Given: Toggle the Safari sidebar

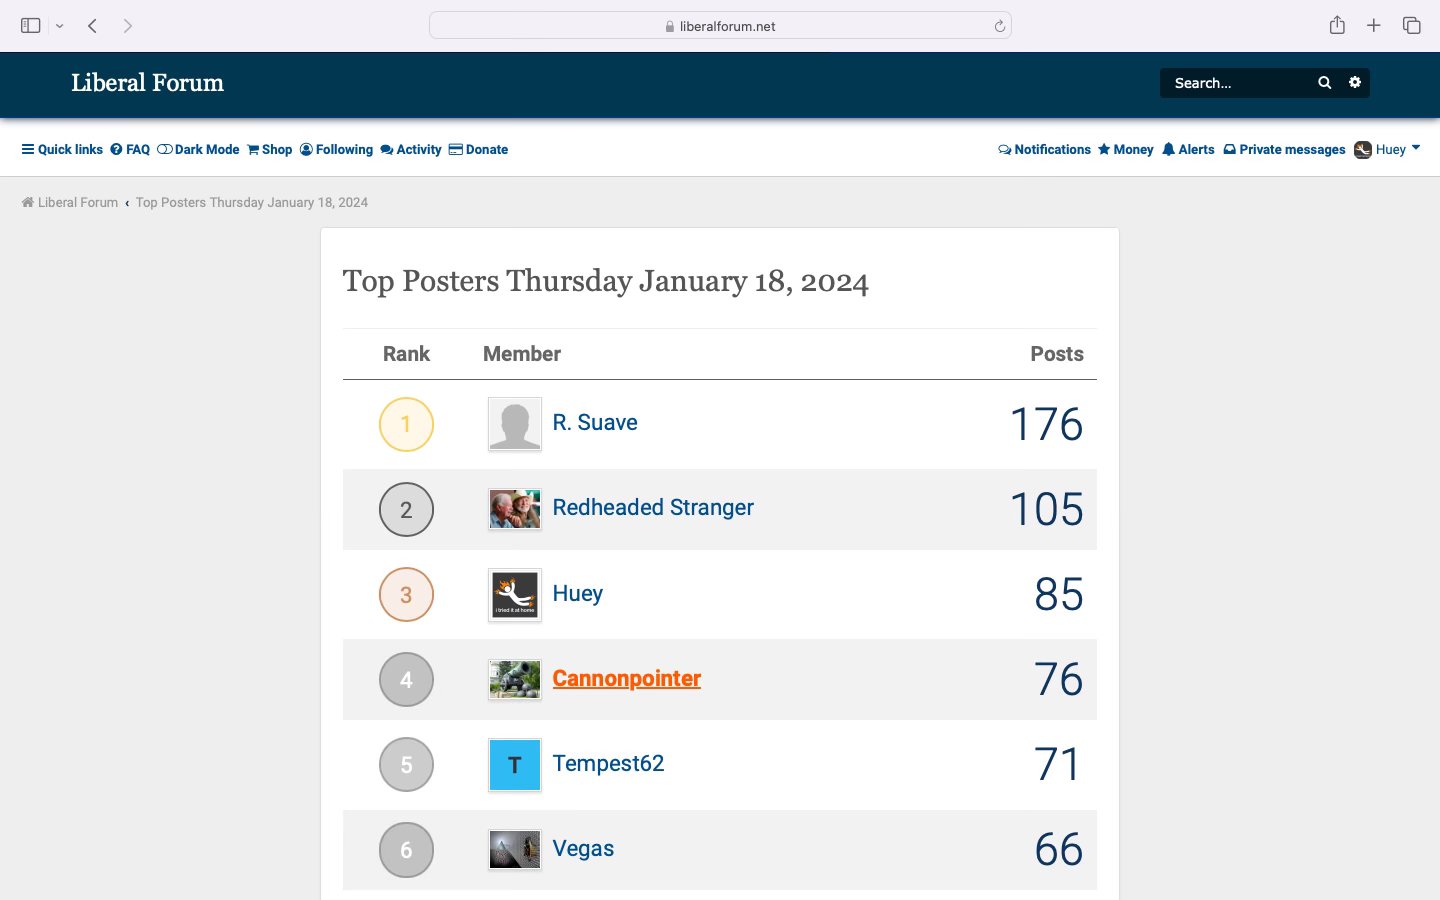Looking at the screenshot, I should [x=31, y=26].
